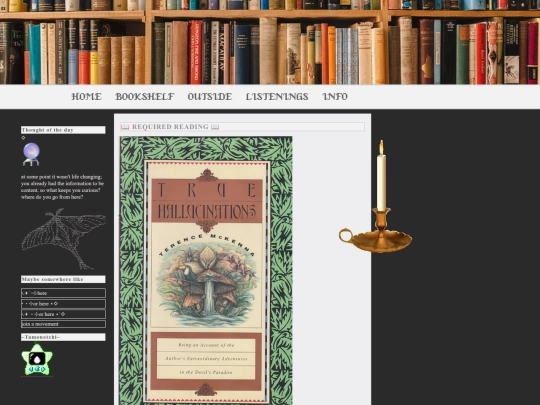The width and height of the screenshot is (540, 405).
Task: Open the OUTSIDE navigation item
Action: (x=210, y=97)
